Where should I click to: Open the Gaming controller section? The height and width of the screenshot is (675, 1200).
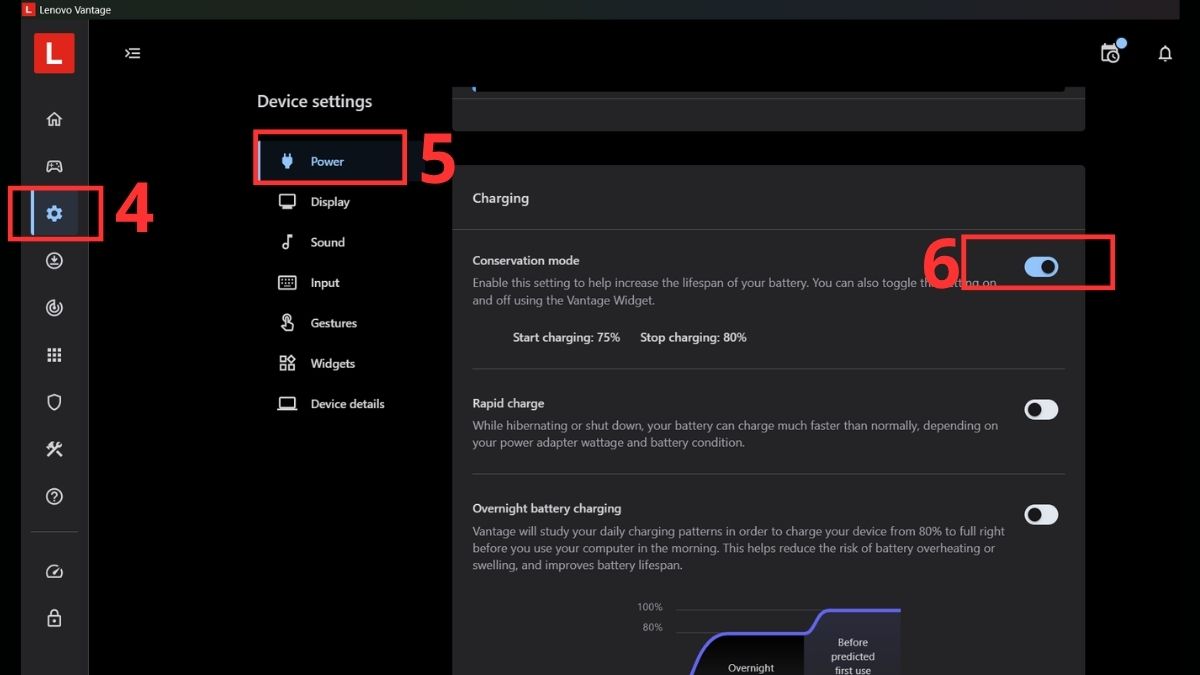[x=54, y=166]
